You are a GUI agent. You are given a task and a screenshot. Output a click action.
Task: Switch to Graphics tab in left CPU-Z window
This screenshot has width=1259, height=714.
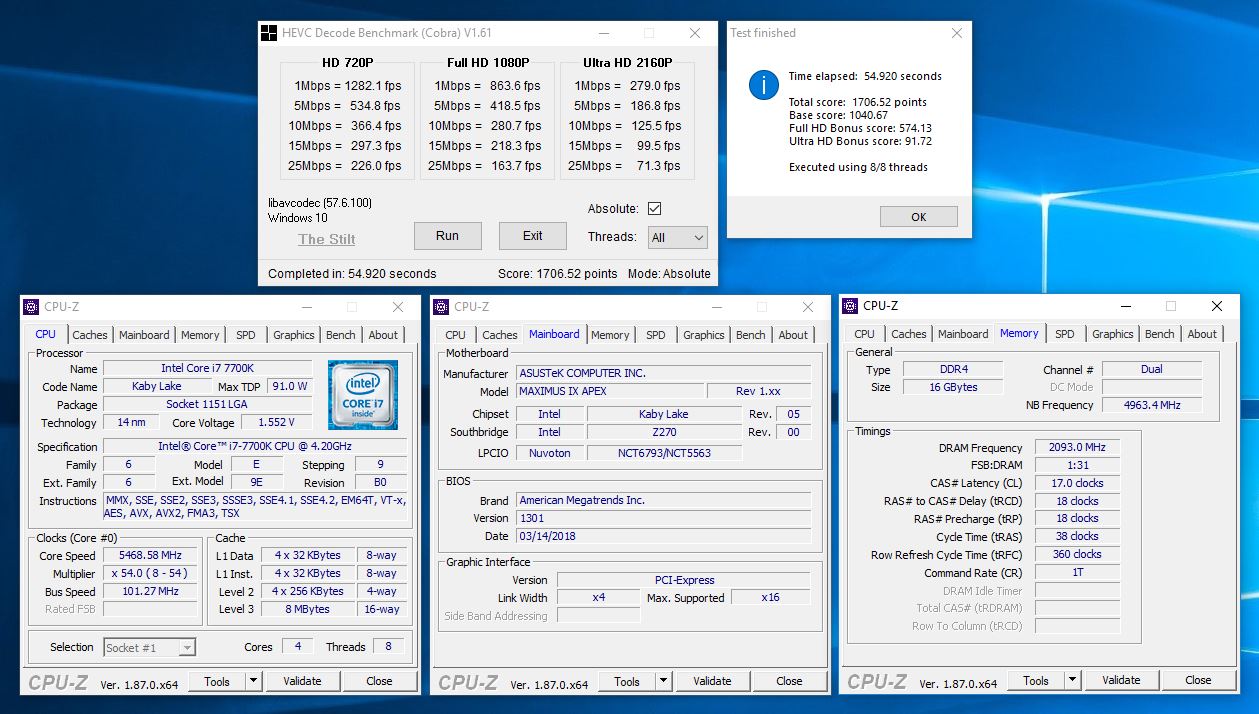coord(294,335)
